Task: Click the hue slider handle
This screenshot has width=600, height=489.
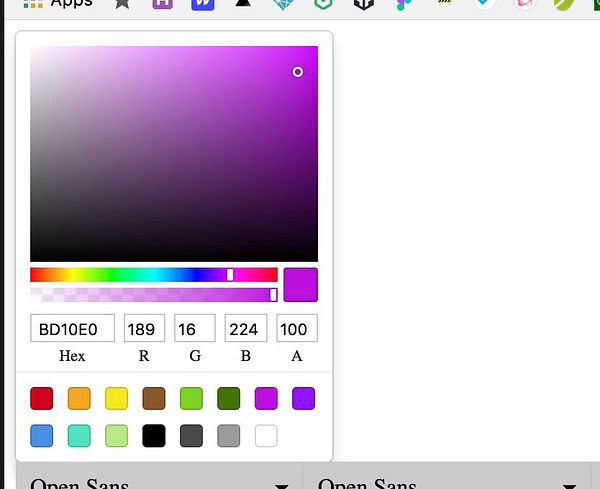Action: click(x=230, y=275)
